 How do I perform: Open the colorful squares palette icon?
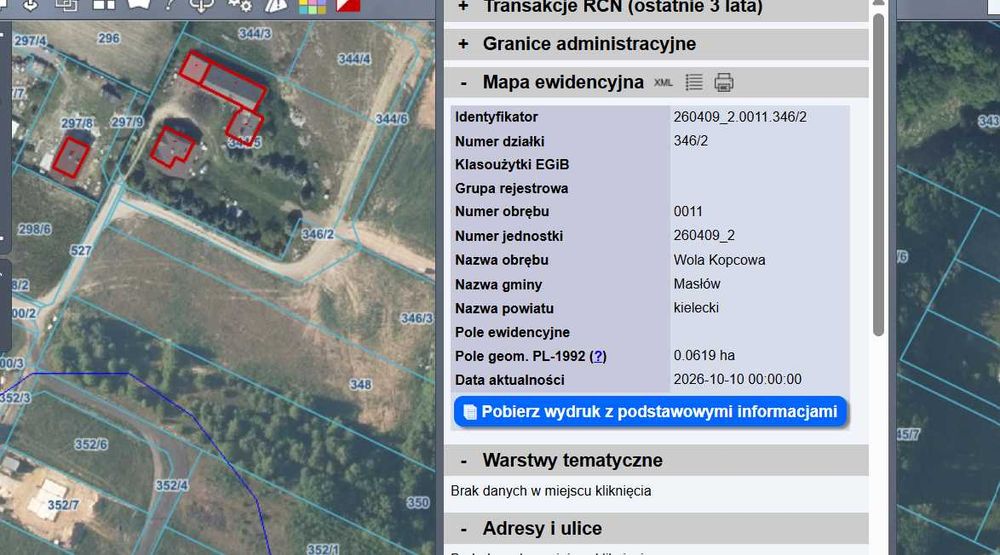tap(312, 6)
